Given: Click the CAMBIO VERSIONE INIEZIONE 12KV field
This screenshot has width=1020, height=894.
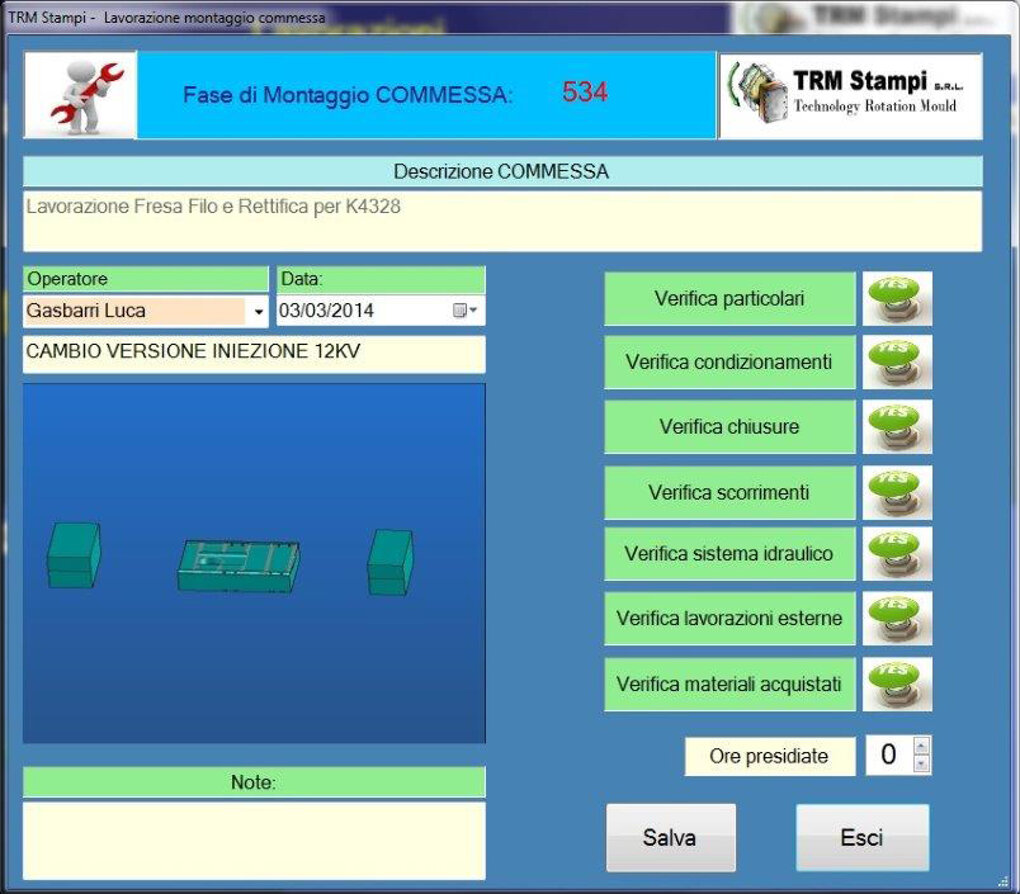Looking at the screenshot, I should [x=254, y=354].
